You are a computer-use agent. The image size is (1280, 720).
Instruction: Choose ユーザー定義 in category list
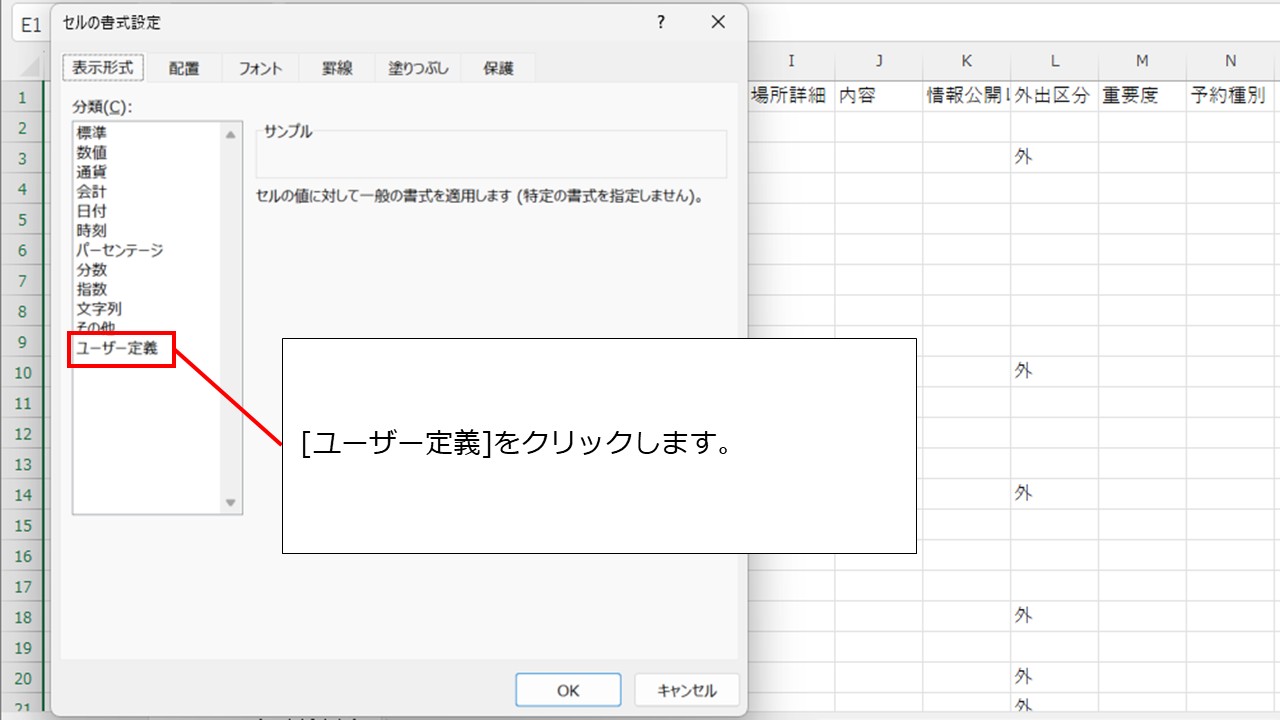pos(117,349)
